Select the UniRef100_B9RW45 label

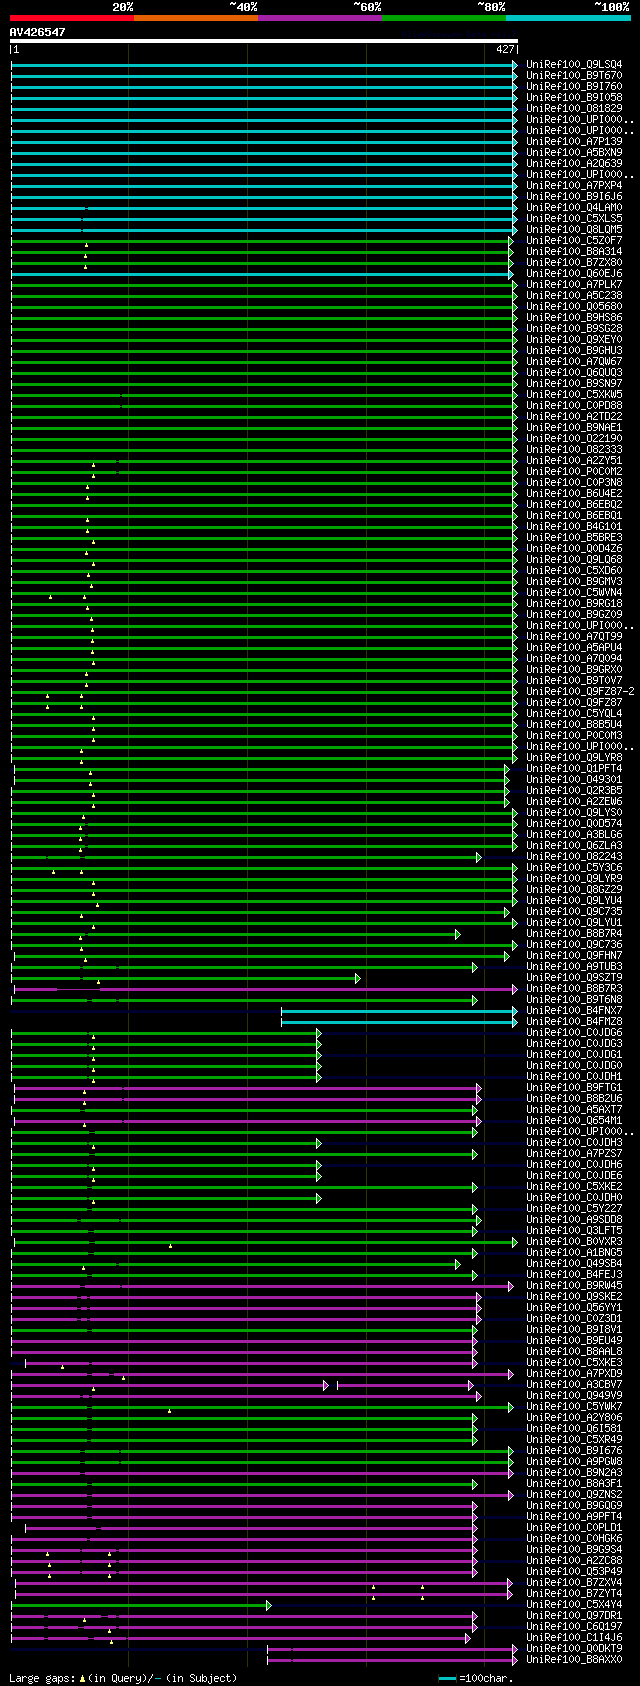[x=574, y=1285]
